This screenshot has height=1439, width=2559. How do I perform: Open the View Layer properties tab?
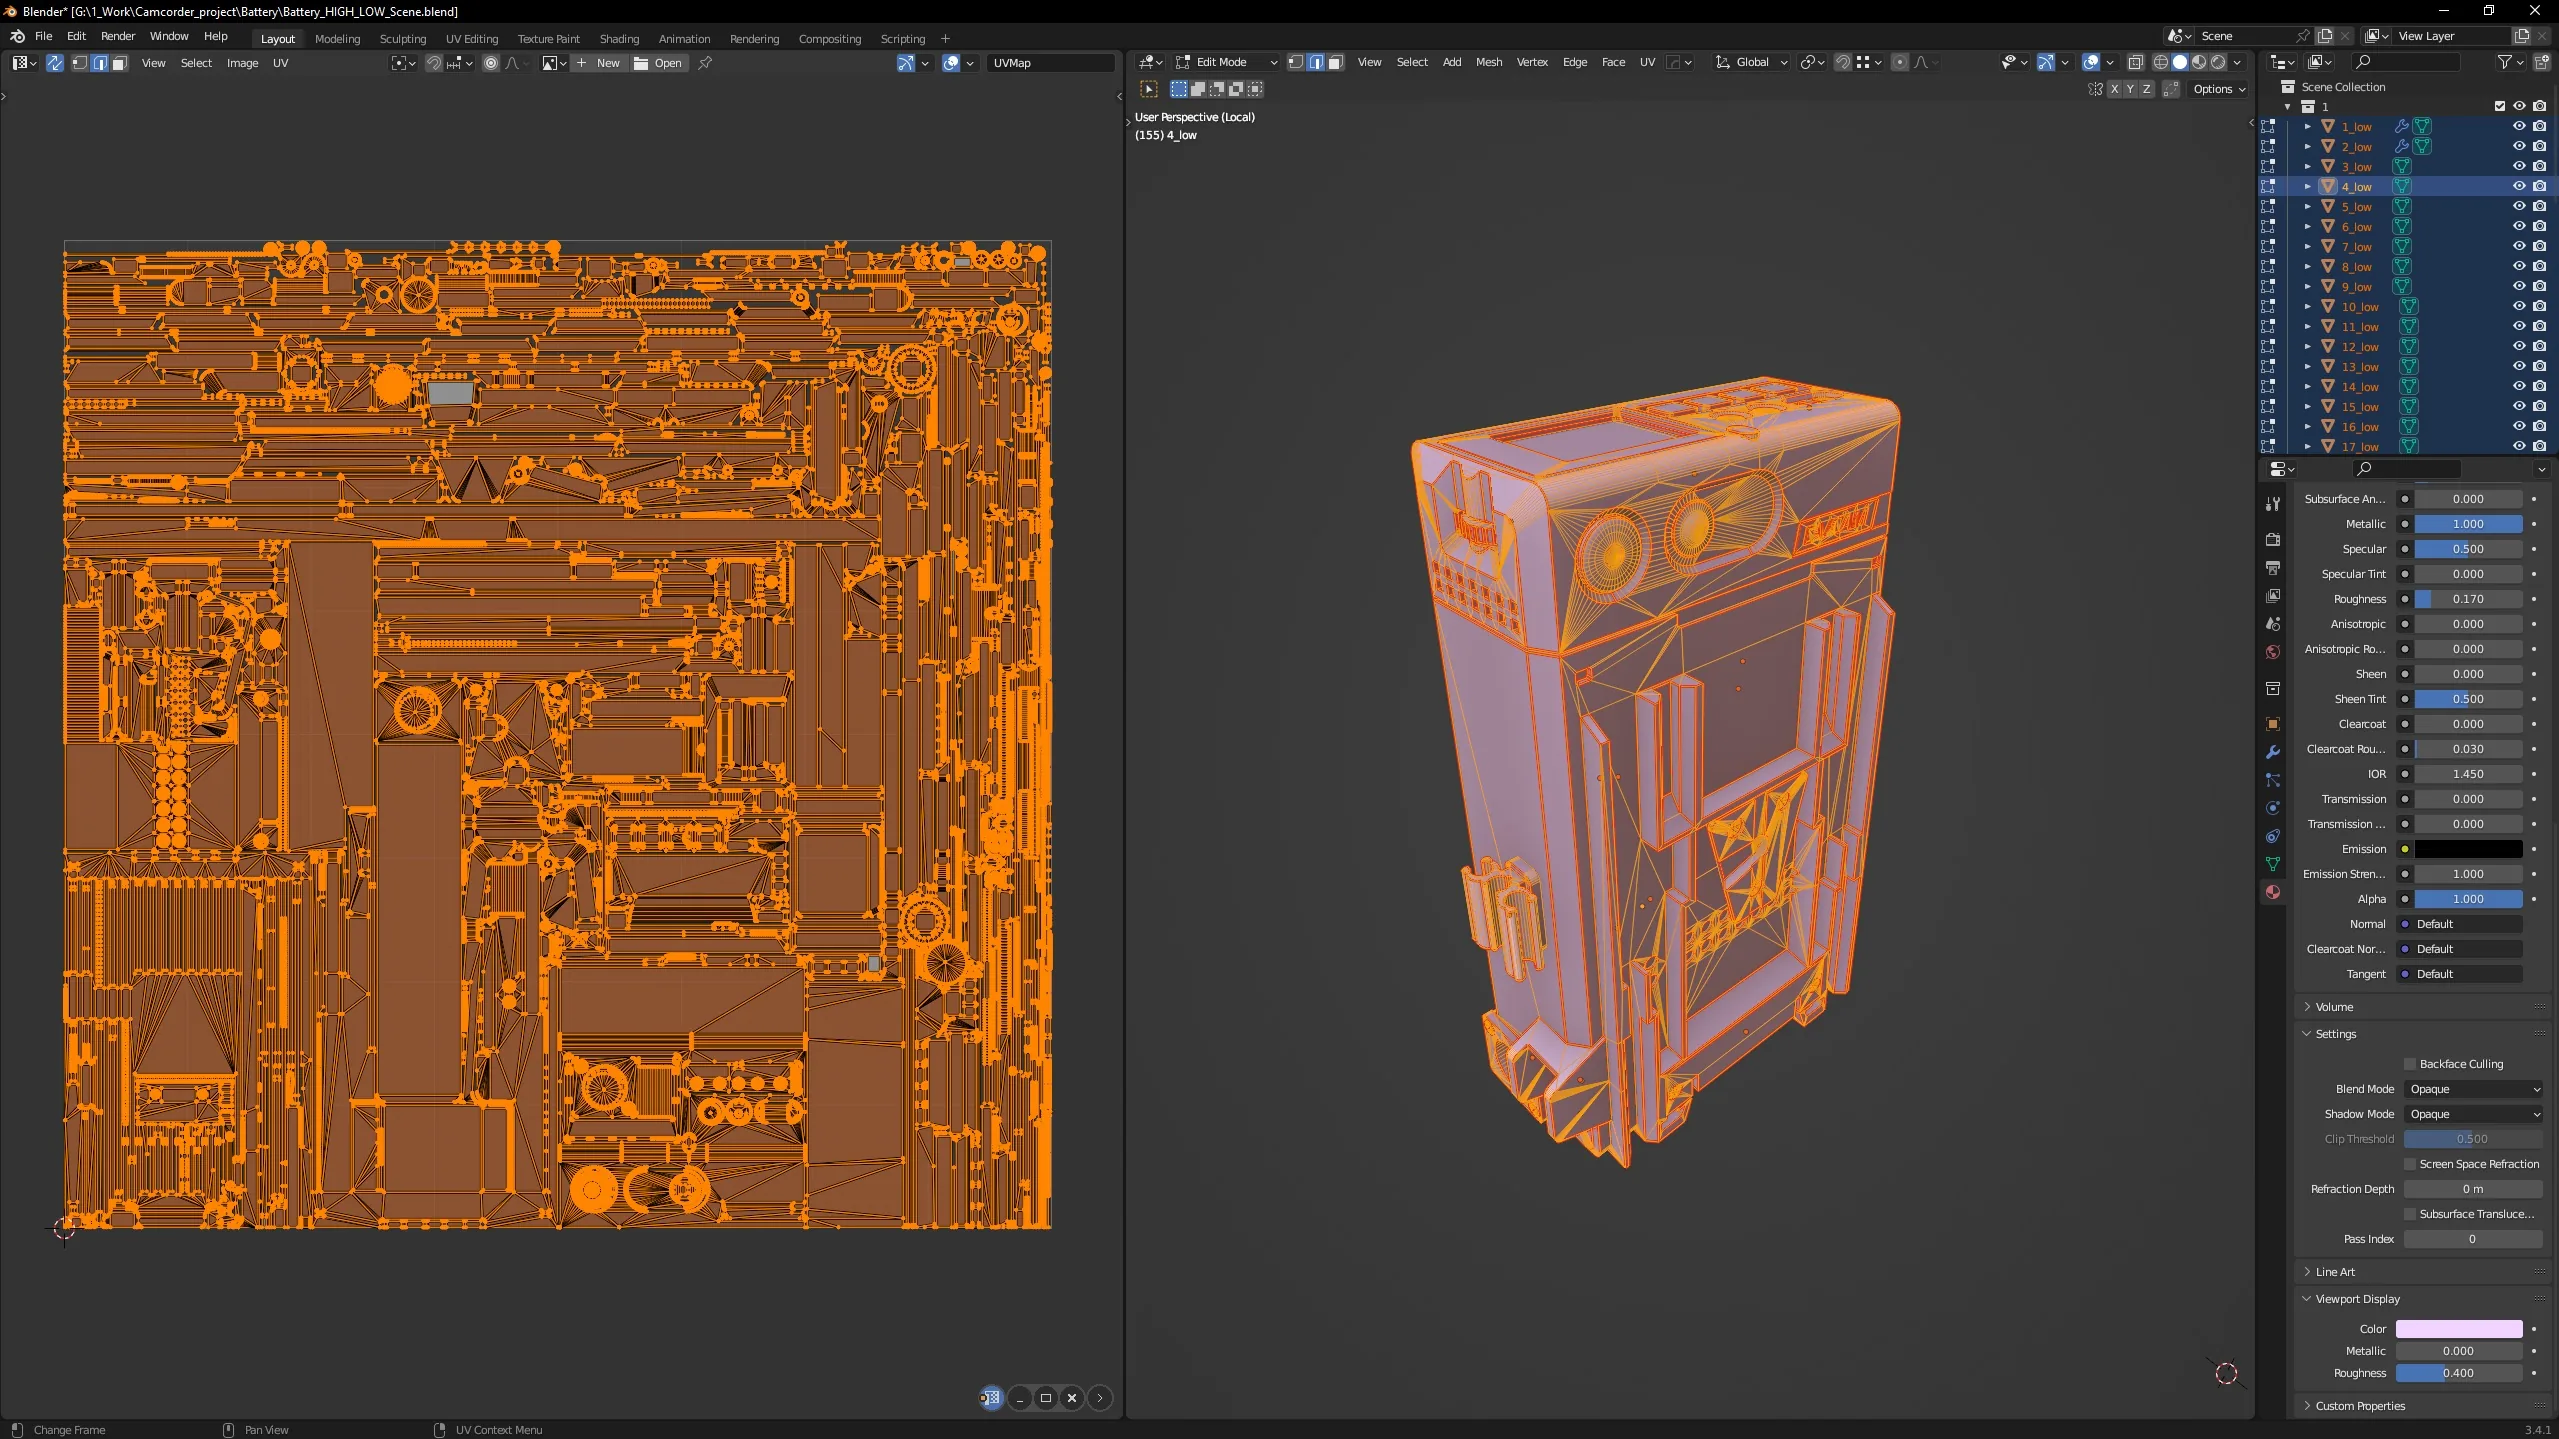pos(2273,596)
